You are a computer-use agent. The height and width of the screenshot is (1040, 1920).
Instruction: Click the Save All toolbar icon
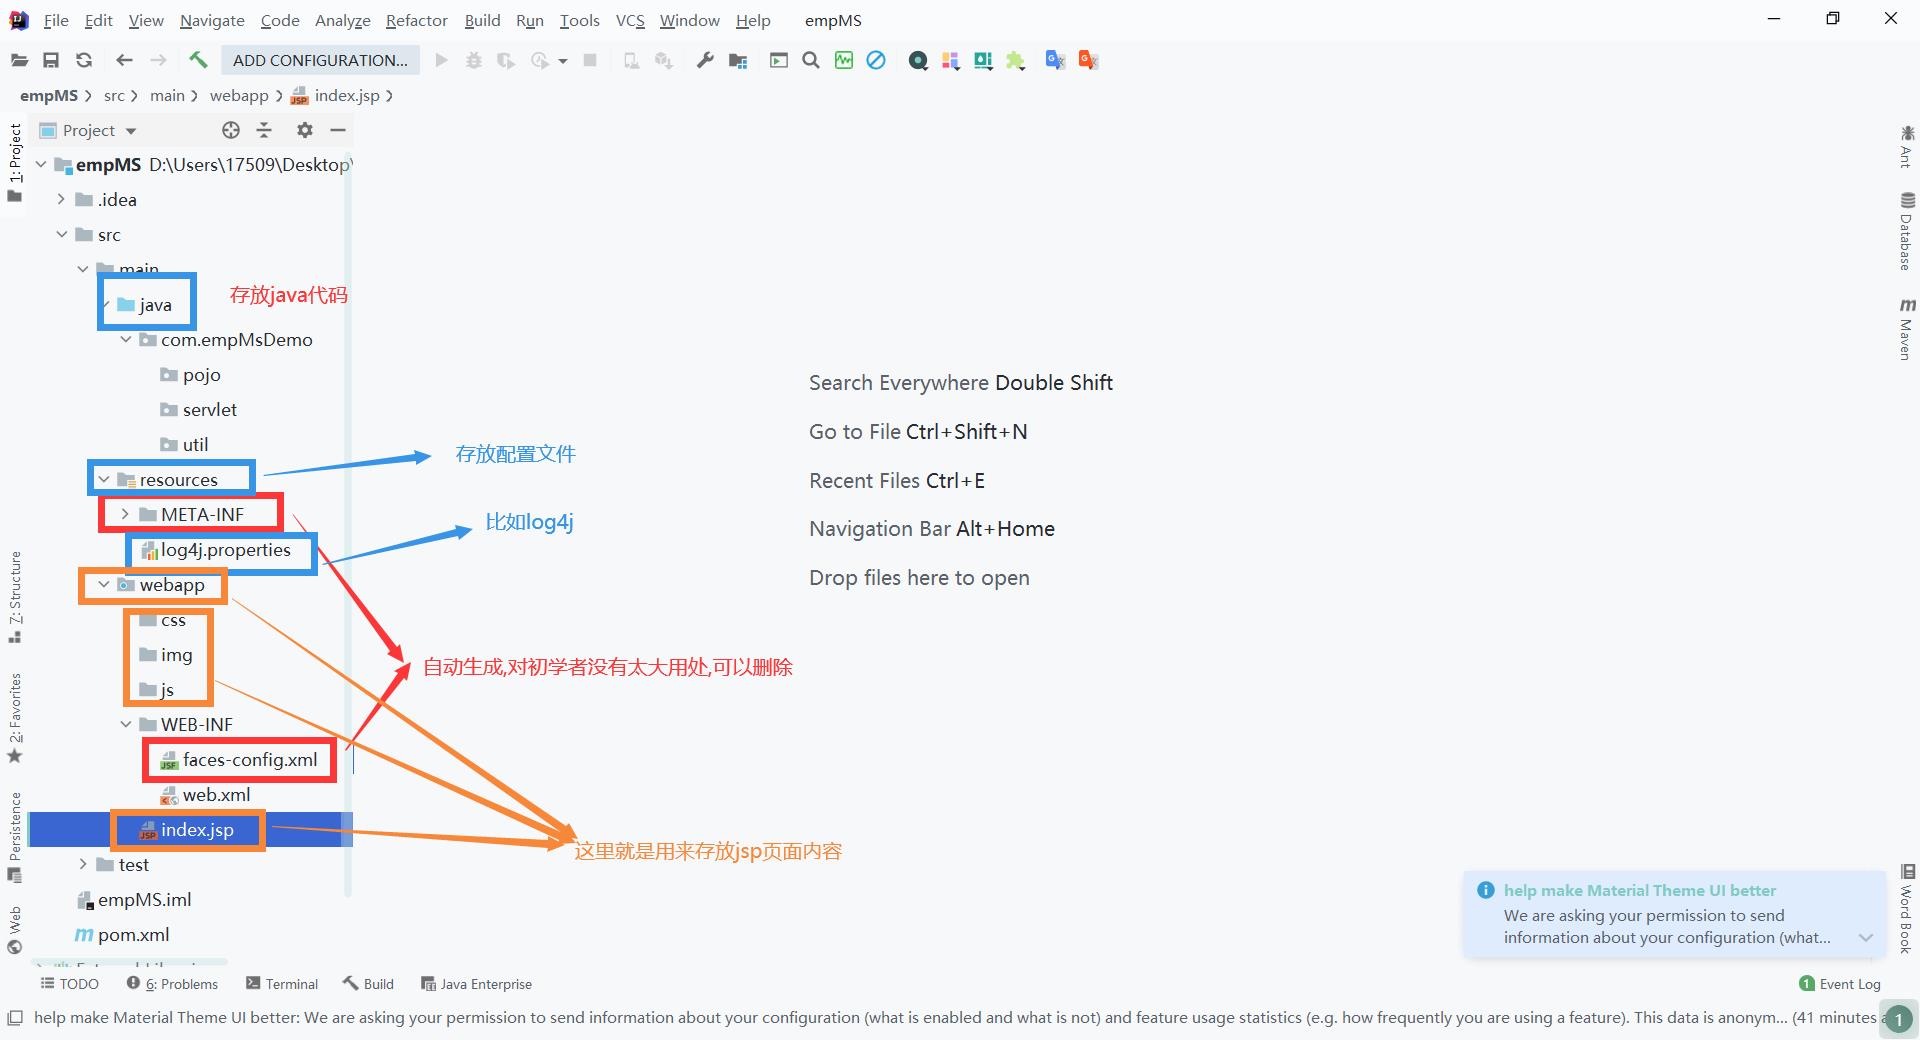click(51, 60)
